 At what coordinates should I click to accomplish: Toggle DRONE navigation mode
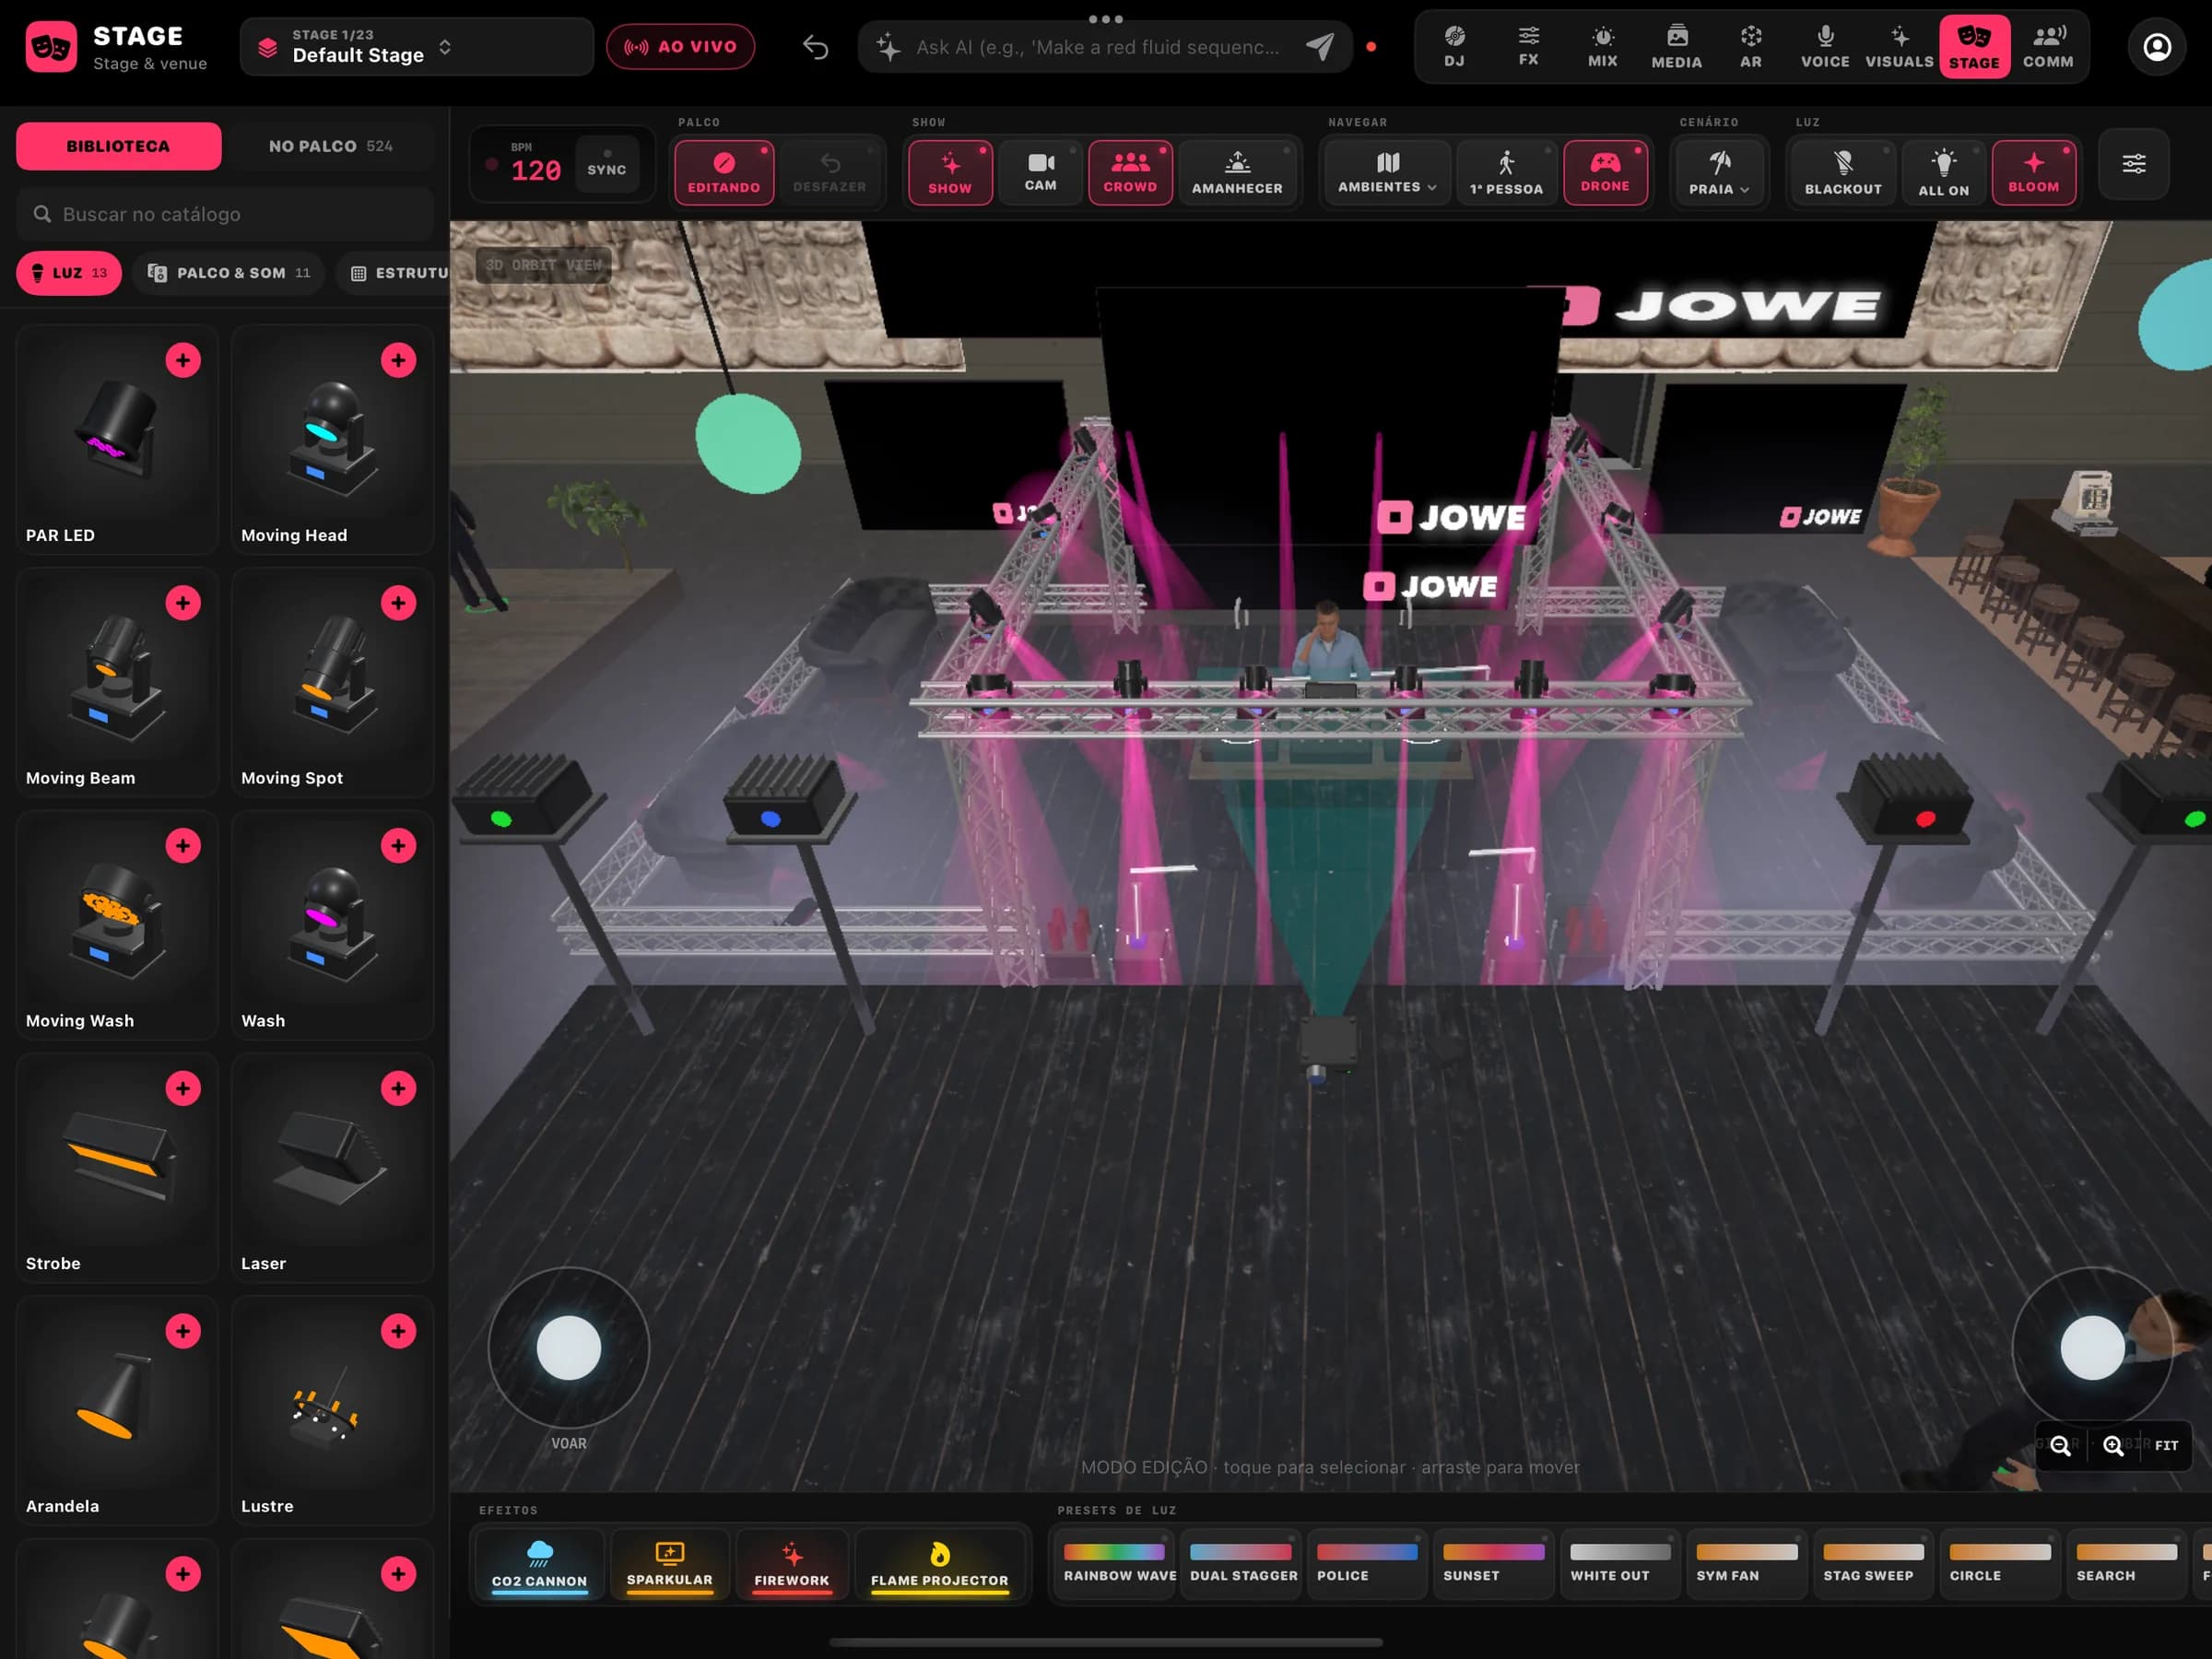coord(1605,172)
